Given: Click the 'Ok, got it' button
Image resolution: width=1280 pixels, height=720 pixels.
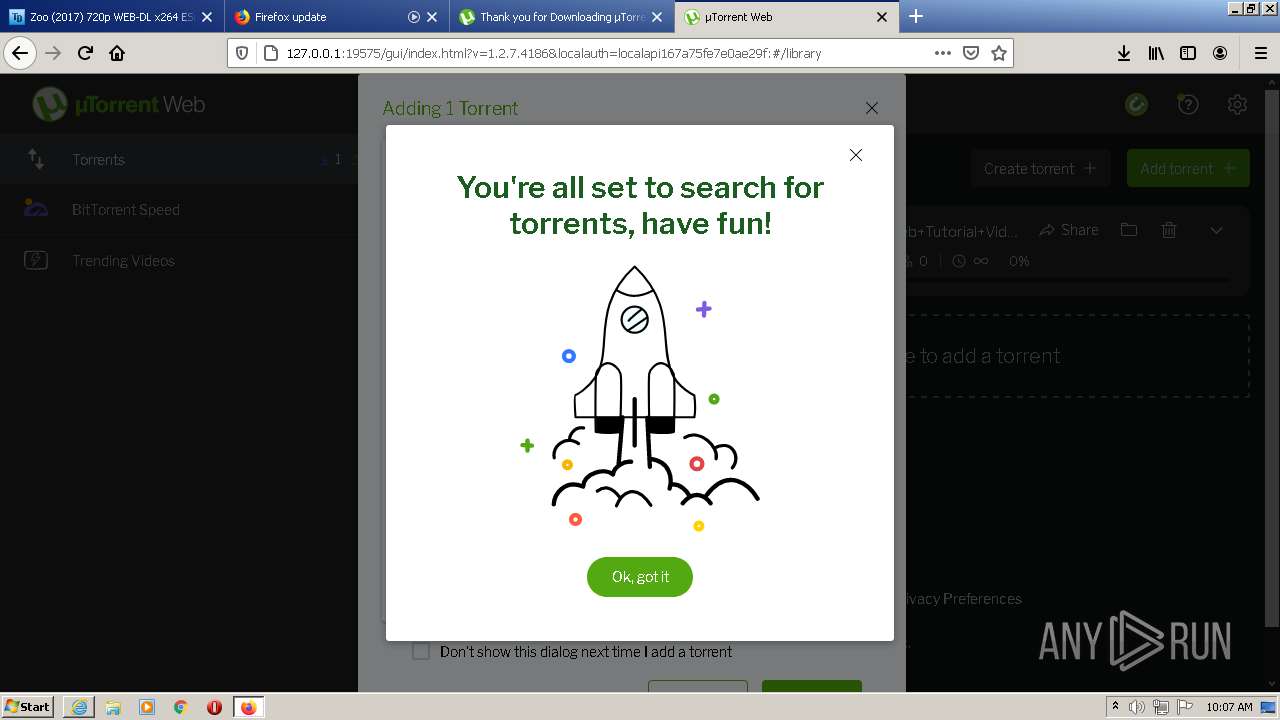Looking at the screenshot, I should [x=640, y=577].
